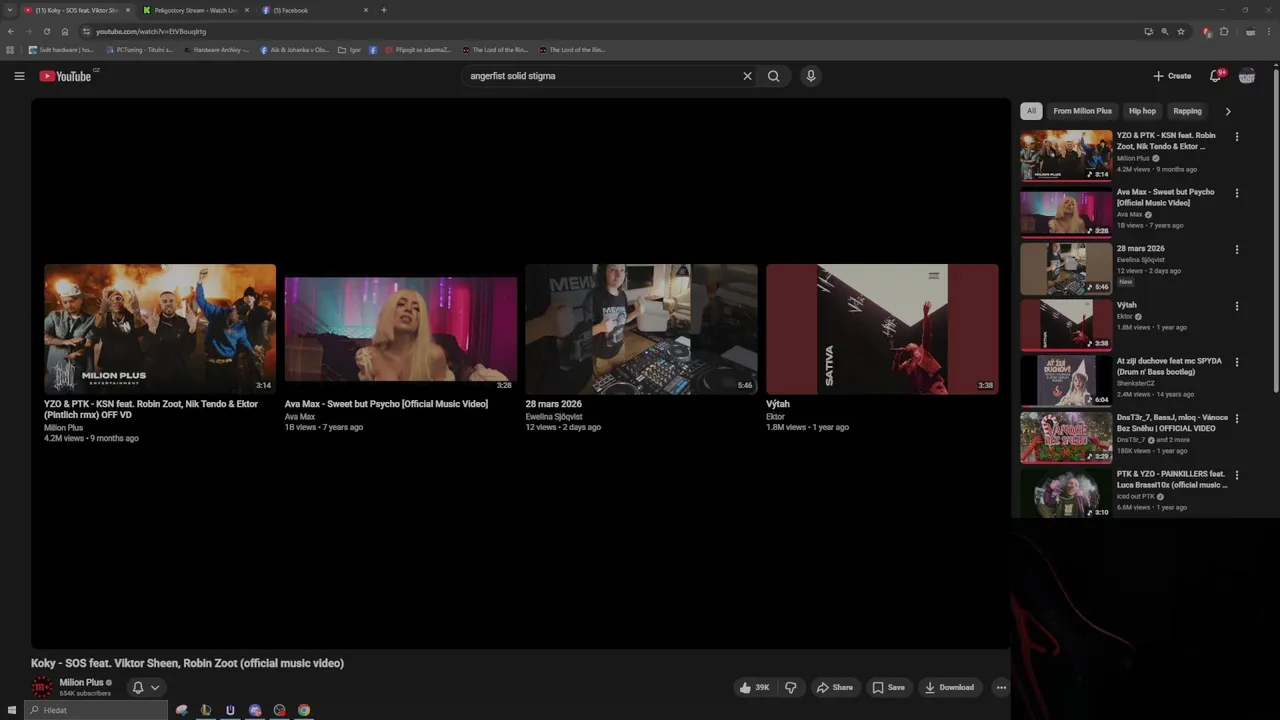Open Chrome from the taskbar
This screenshot has width=1280, height=720.
[x=304, y=710]
